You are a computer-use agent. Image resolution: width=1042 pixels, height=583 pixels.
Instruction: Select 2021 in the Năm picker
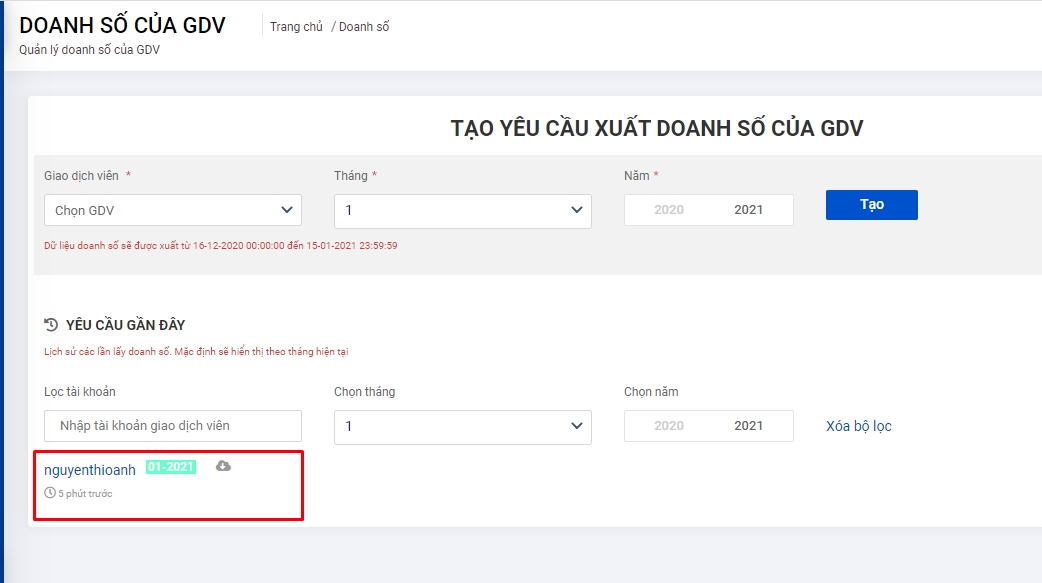point(748,210)
